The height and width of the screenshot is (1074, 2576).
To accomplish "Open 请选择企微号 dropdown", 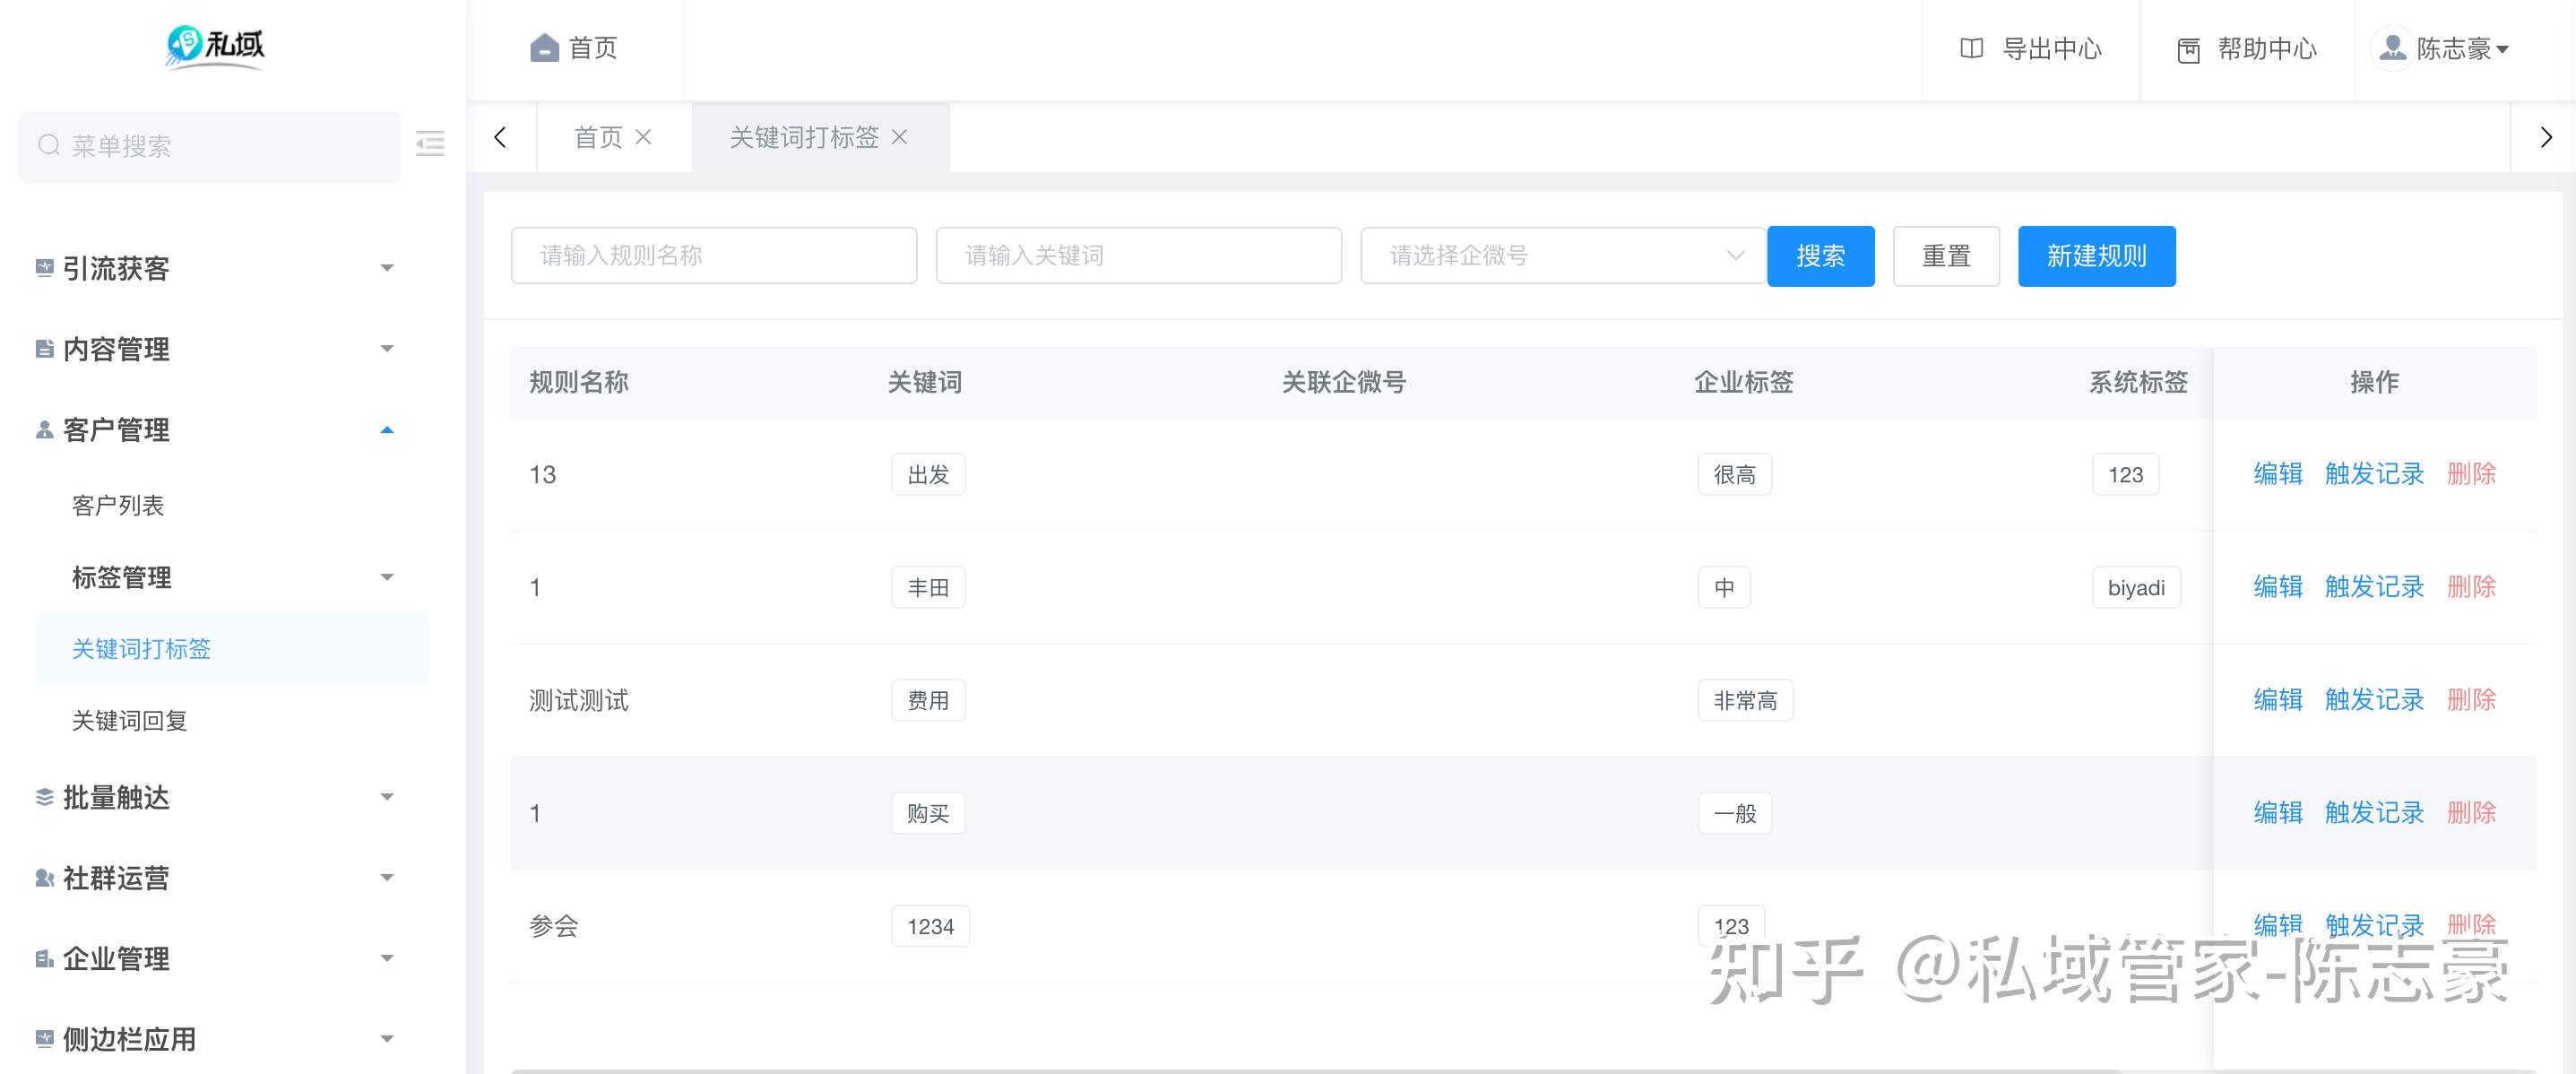I will coord(1562,256).
